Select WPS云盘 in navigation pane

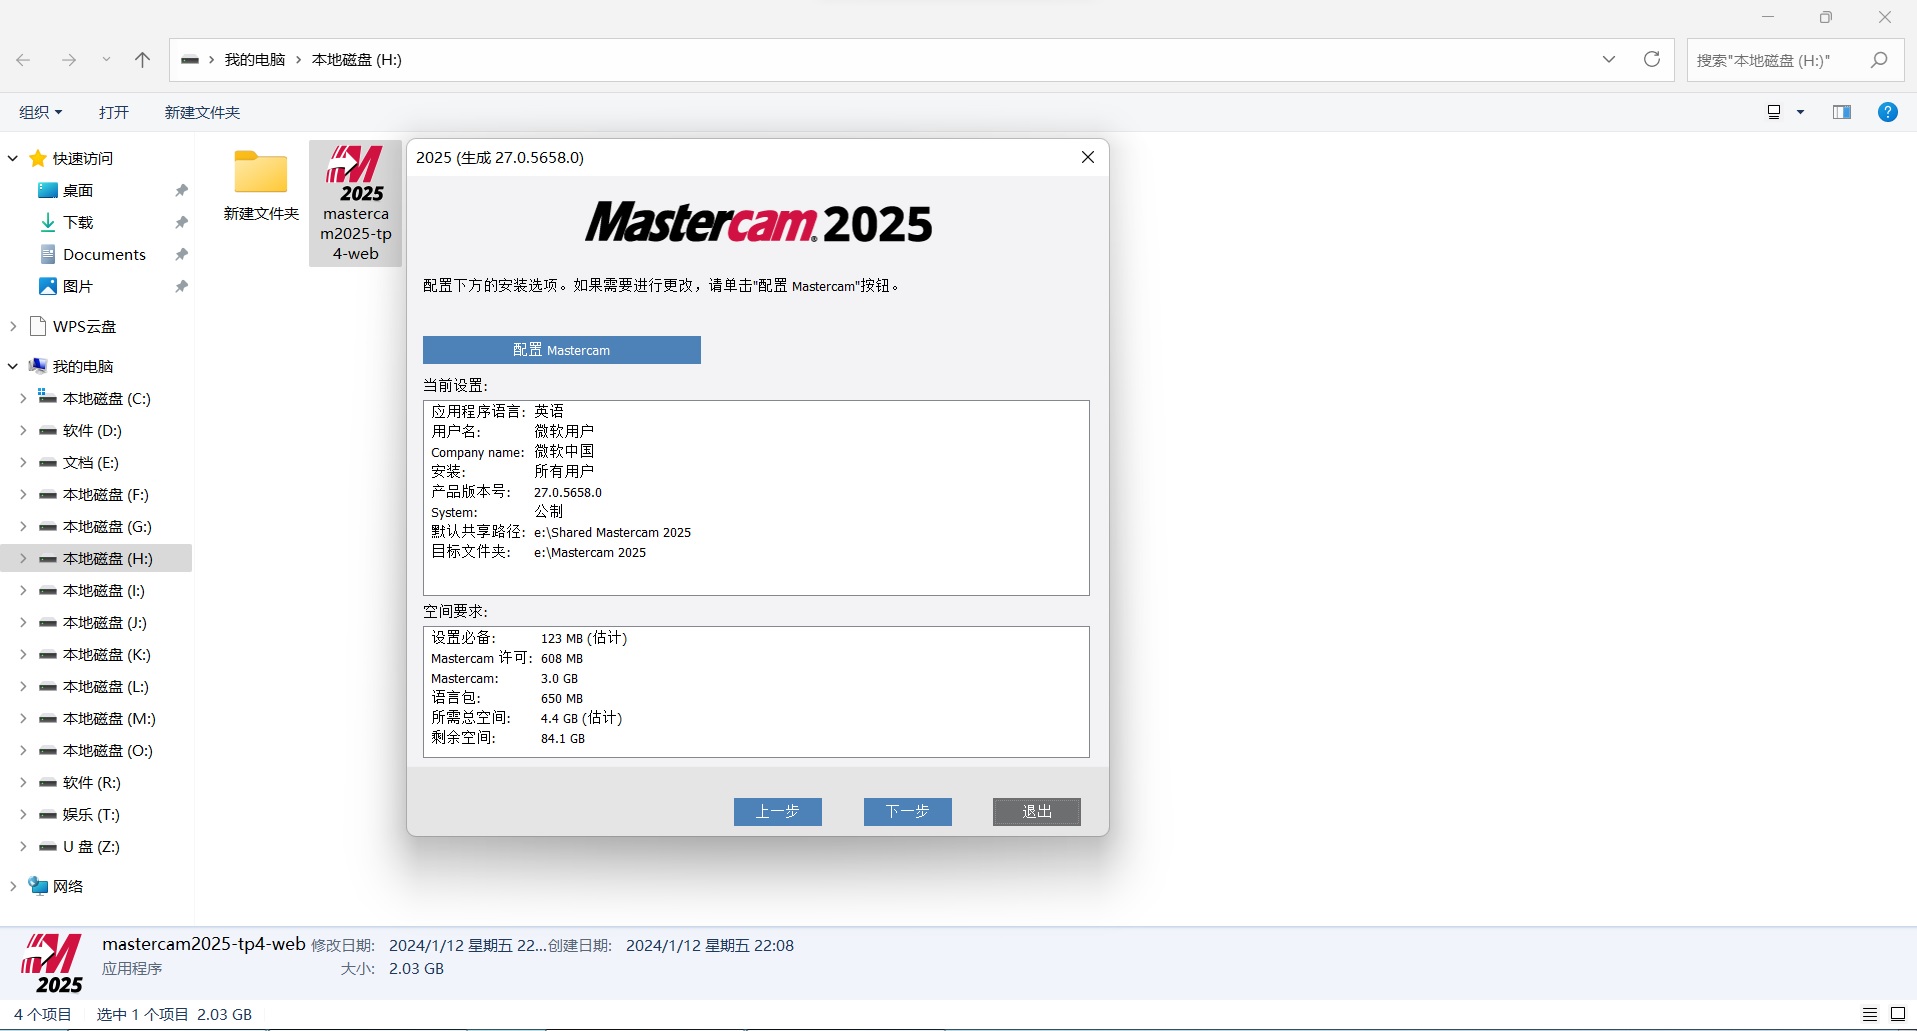point(84,326)
